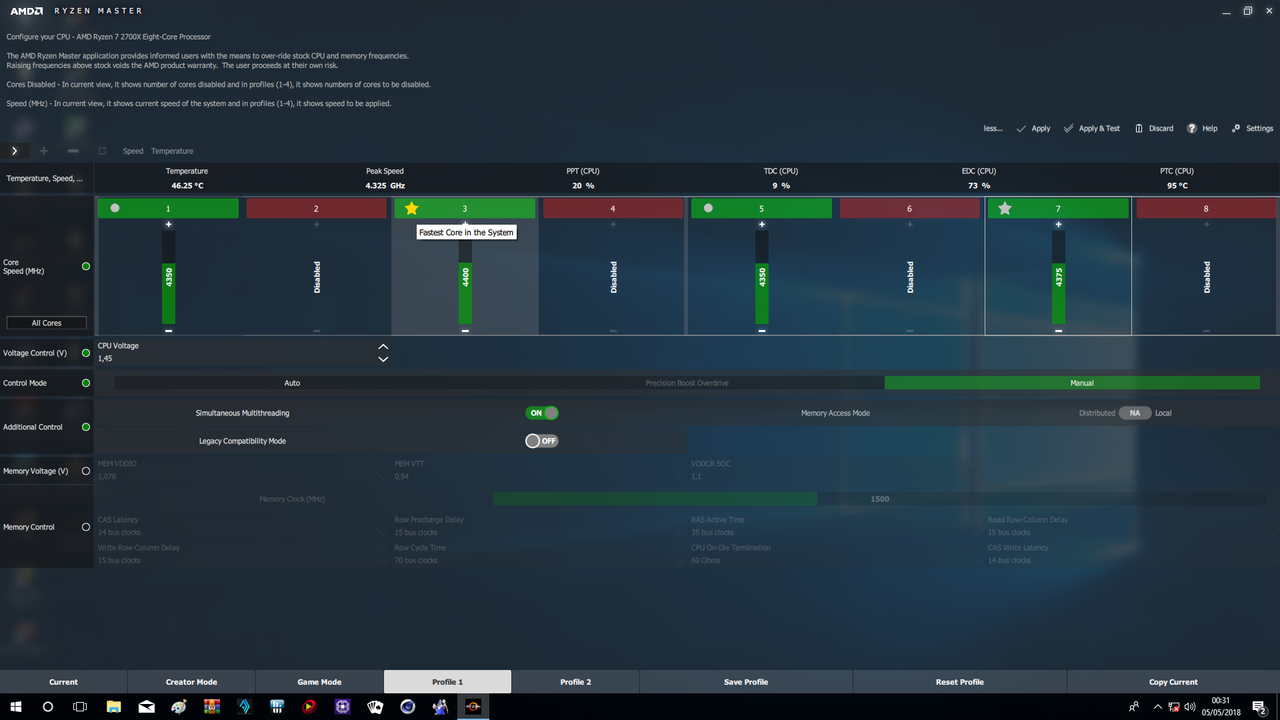Open Settings gear in the toolbar
Image resolution: width=1280 pixels, height=720 pixels.
pos(1252,128)
